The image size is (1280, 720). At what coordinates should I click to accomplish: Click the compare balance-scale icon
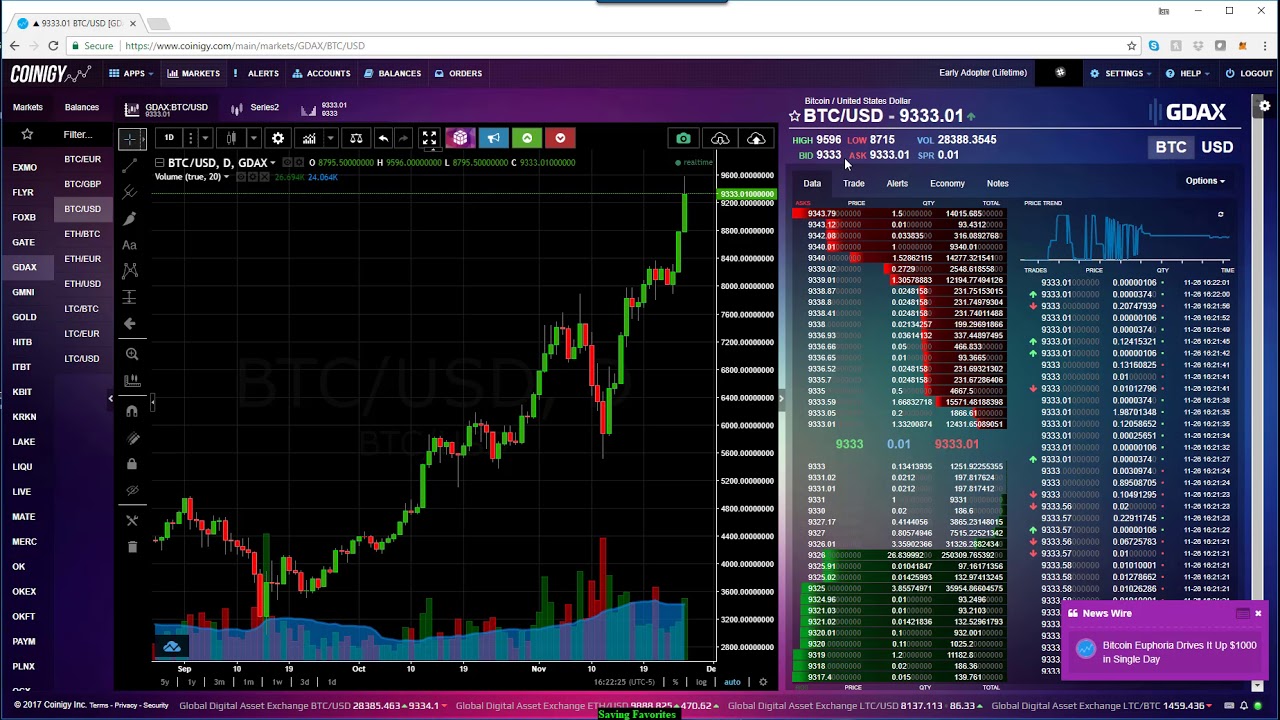point(356,138)
